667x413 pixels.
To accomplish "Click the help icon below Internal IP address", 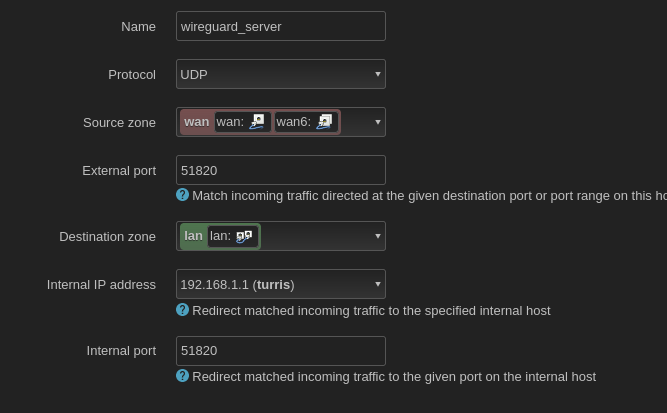I will pos(182,310).
